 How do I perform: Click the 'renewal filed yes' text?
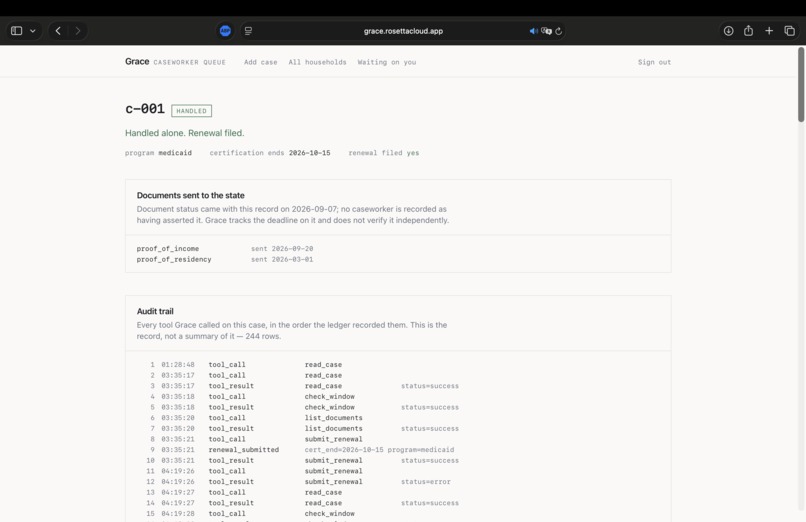click(x=383, y=153)
